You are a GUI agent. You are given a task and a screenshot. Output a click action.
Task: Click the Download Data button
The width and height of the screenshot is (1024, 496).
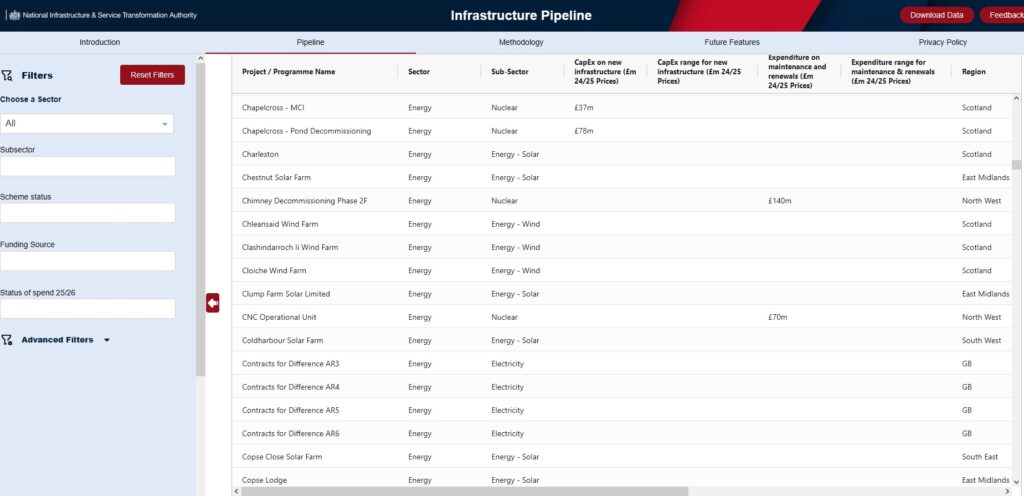coord(936,15)
